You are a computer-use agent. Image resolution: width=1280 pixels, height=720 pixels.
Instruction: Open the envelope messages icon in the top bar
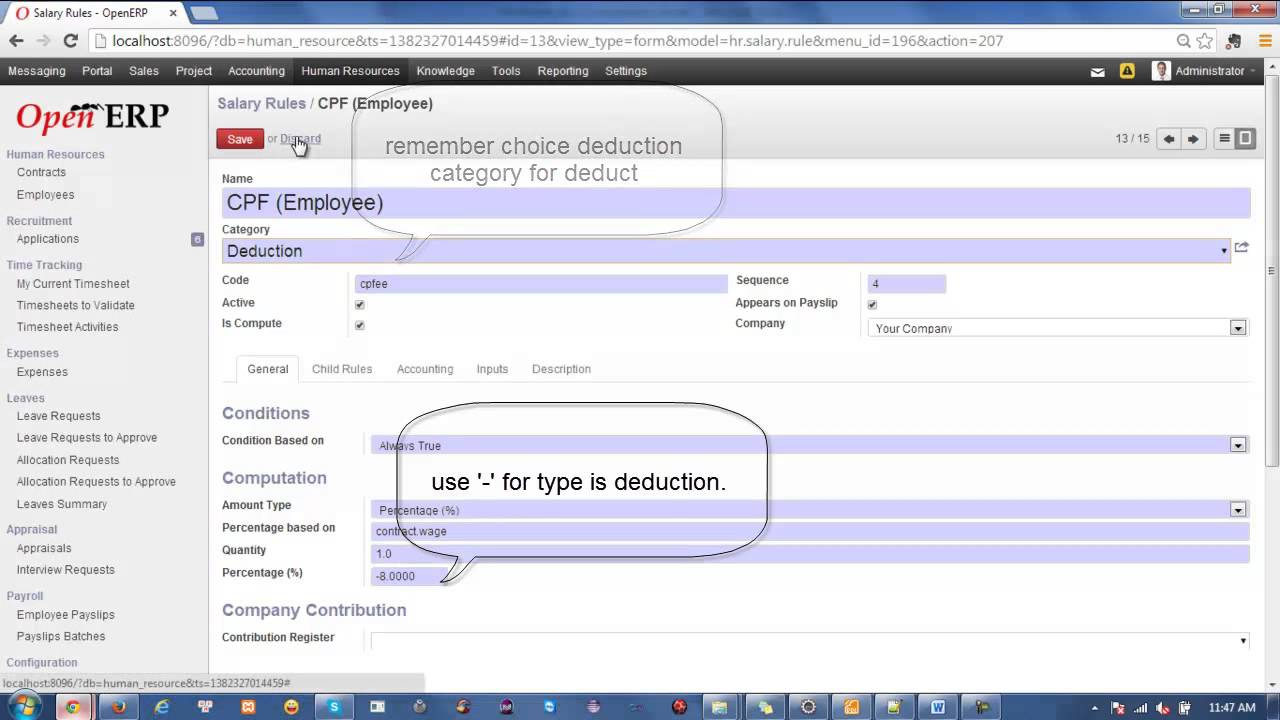1098,72
